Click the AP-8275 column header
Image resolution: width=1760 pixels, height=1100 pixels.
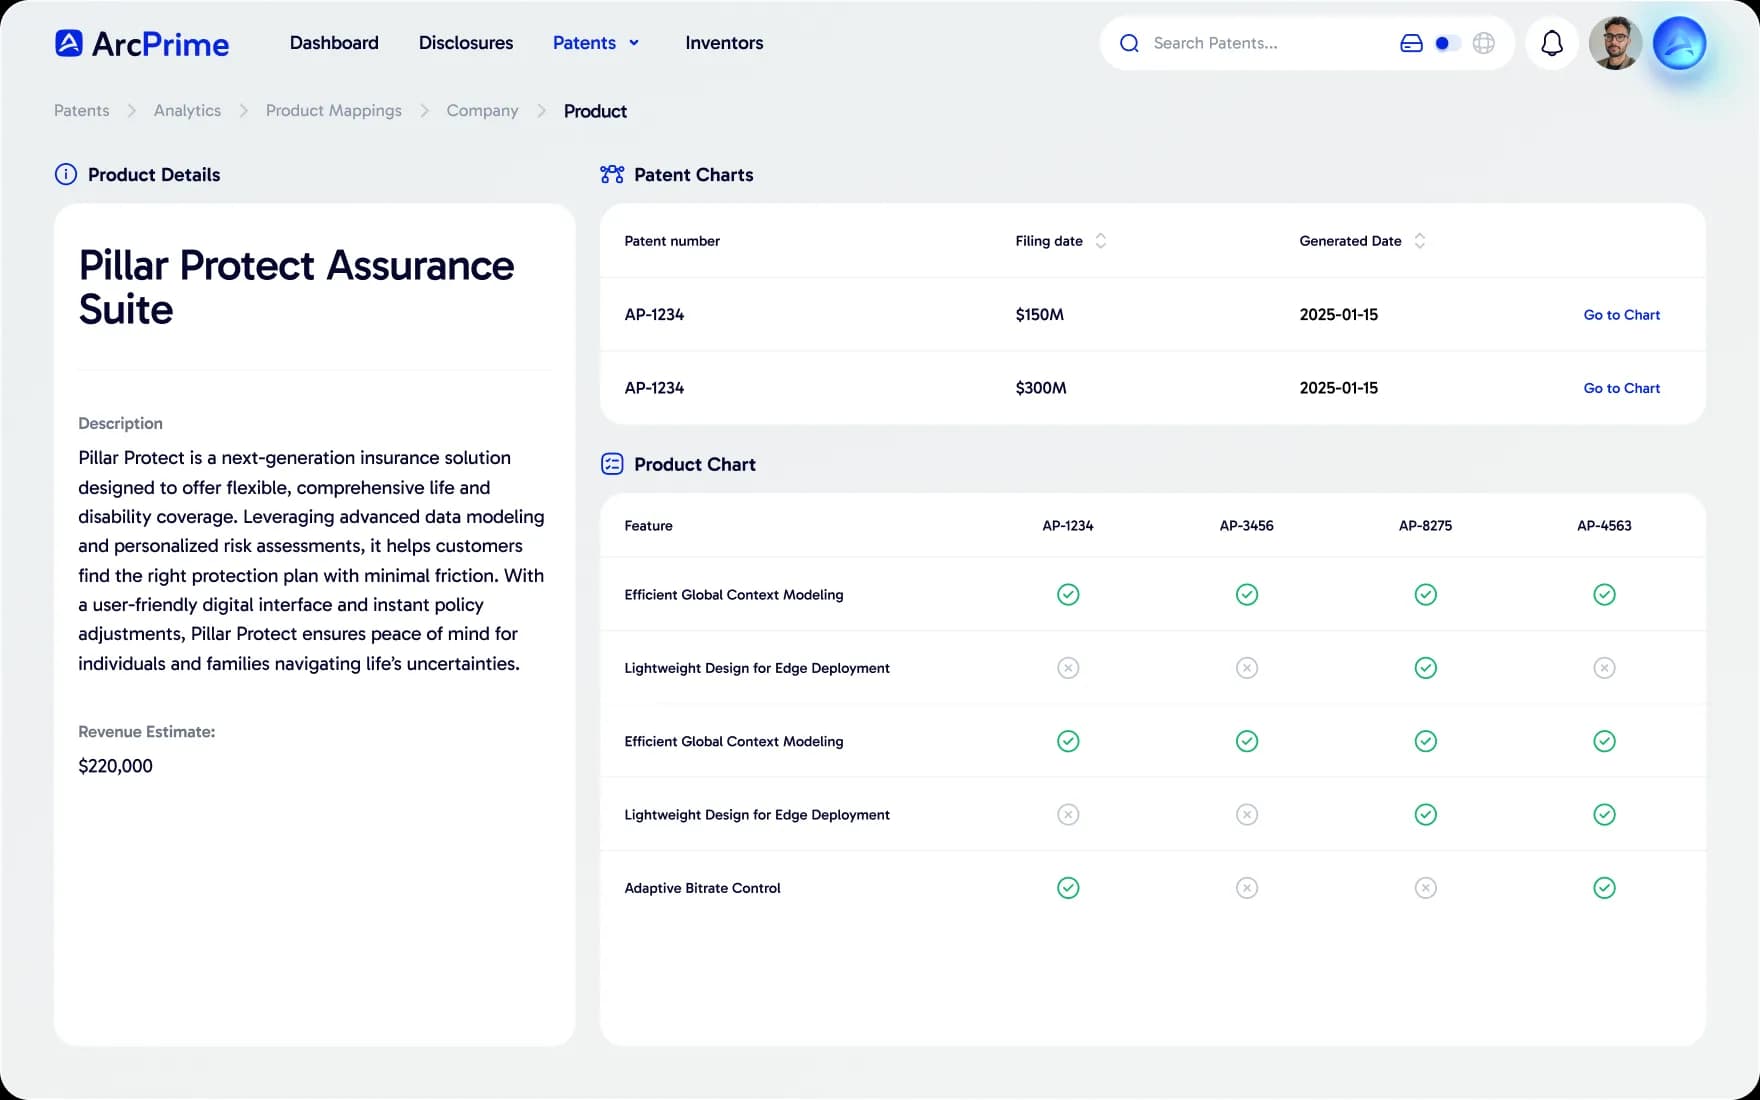pyautogui.click(x=1425, y=526)
